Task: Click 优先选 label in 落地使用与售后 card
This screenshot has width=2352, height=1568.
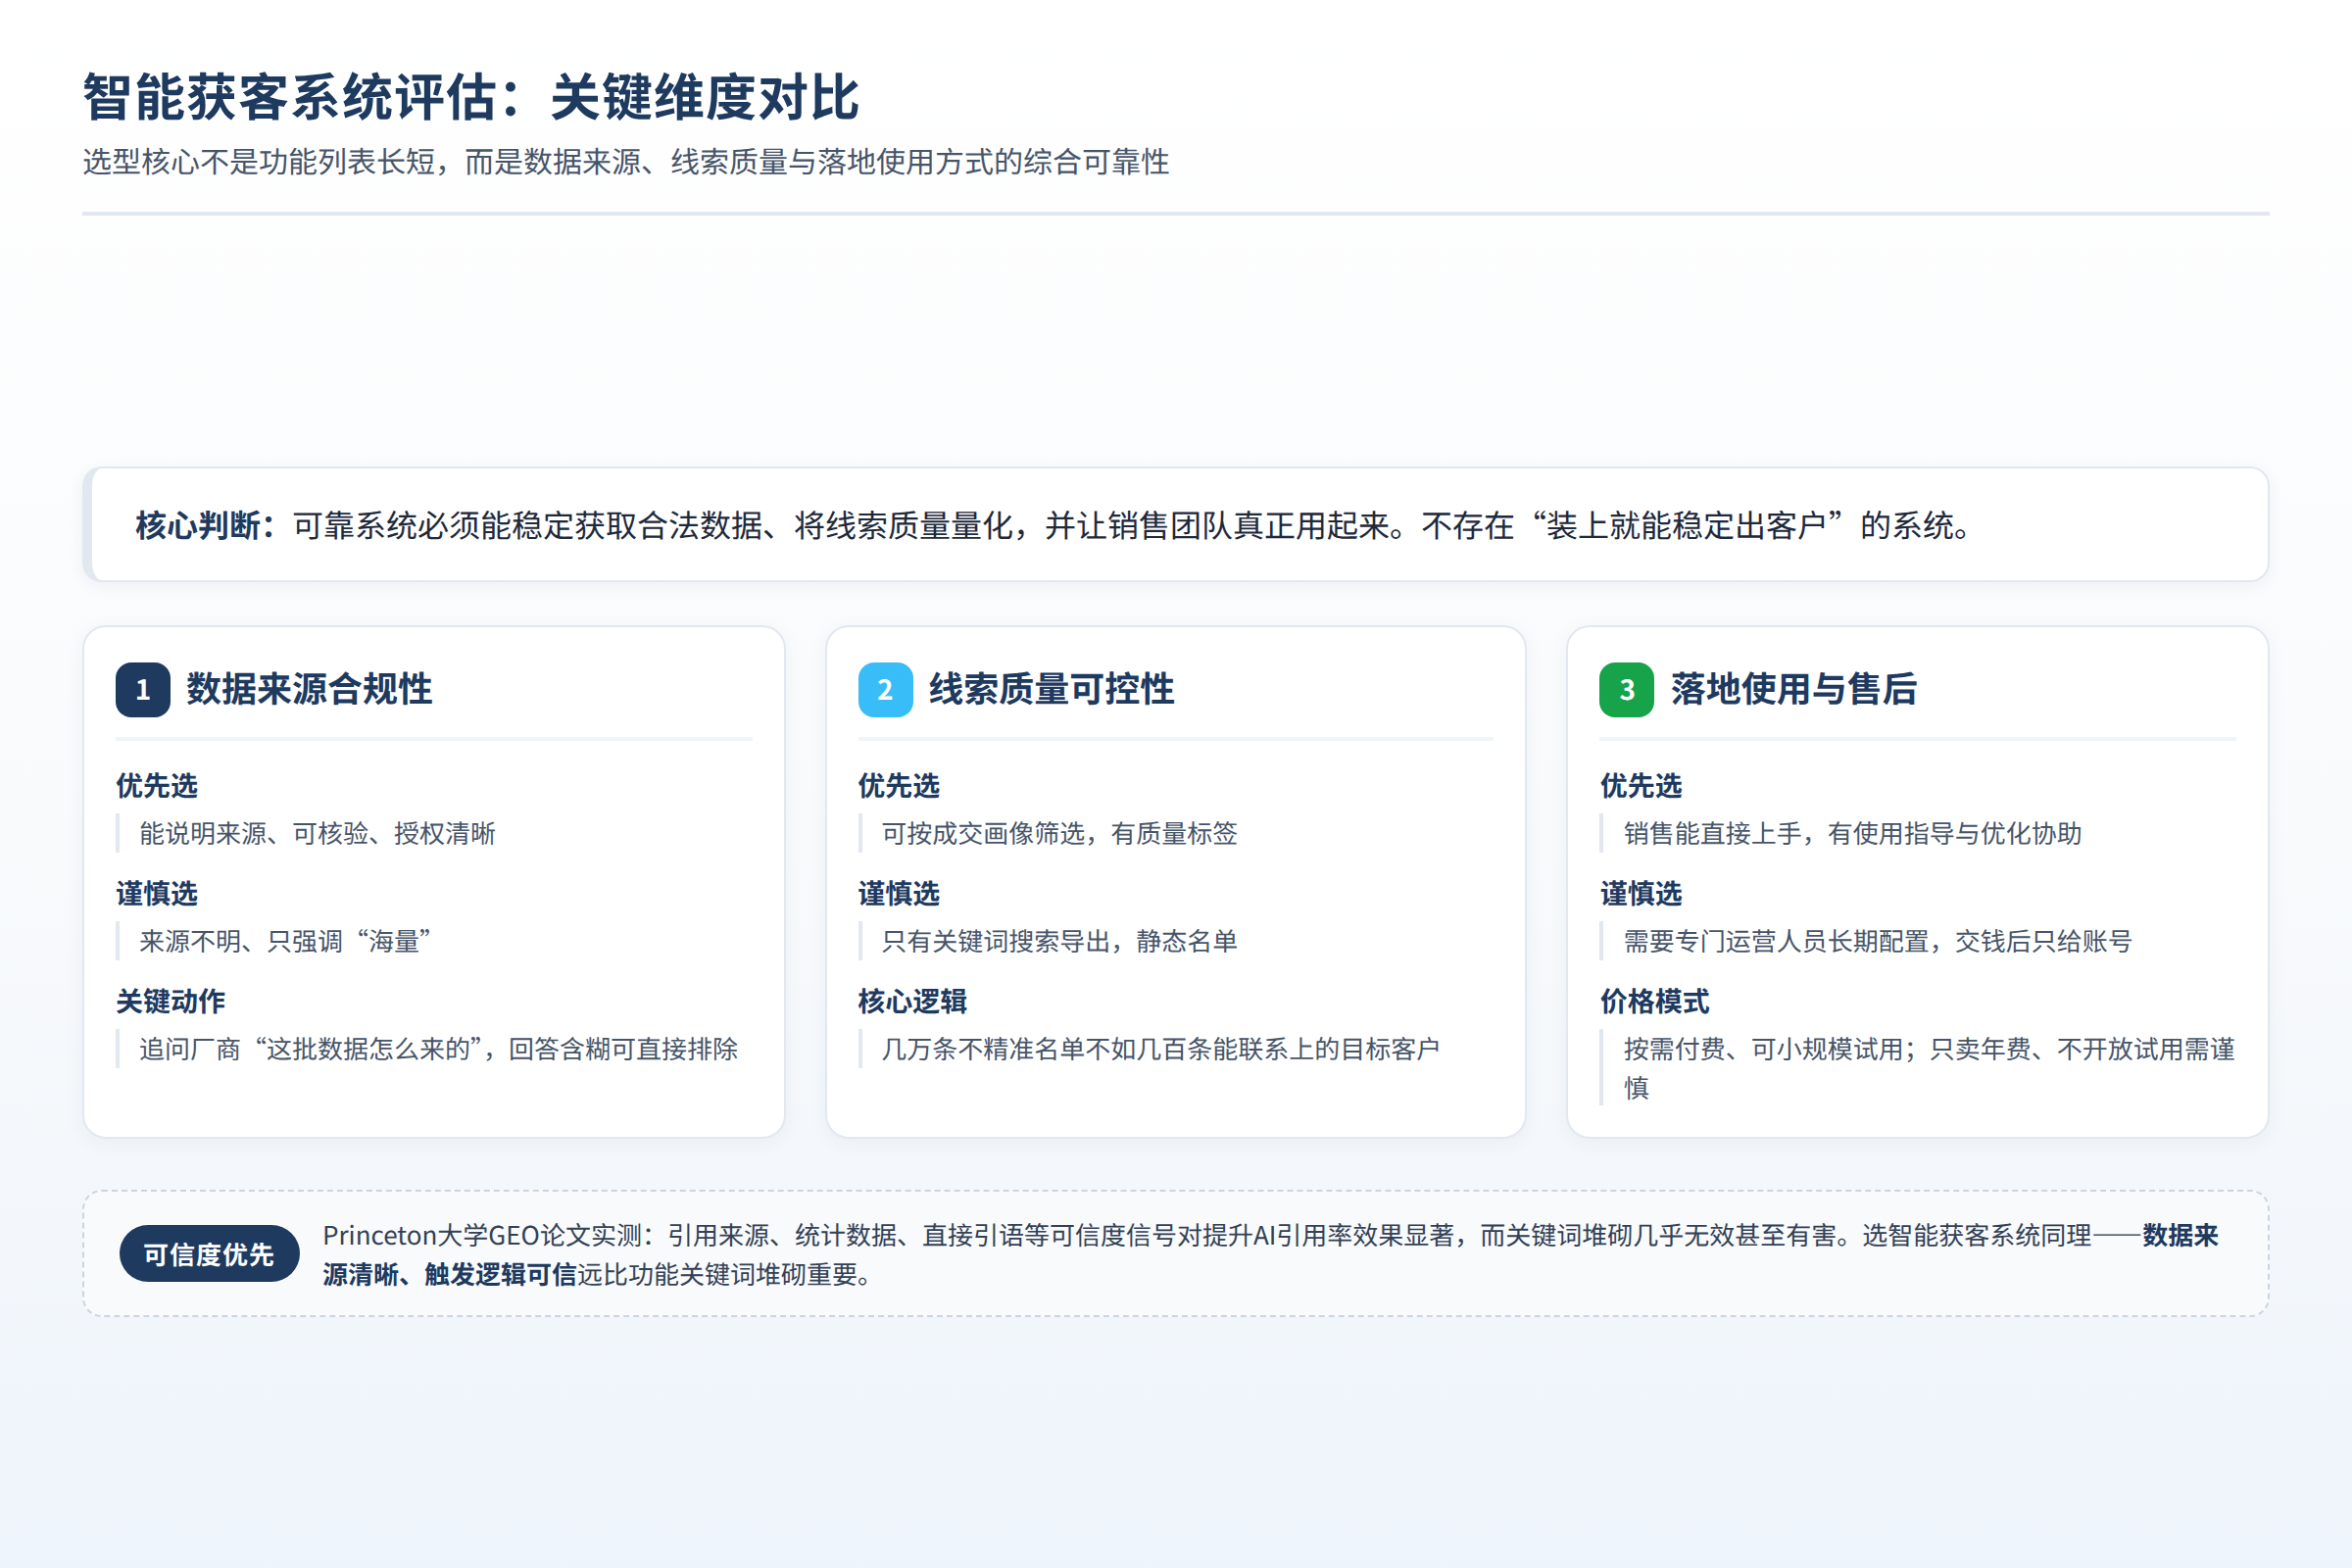Action: coord(1641,786)
